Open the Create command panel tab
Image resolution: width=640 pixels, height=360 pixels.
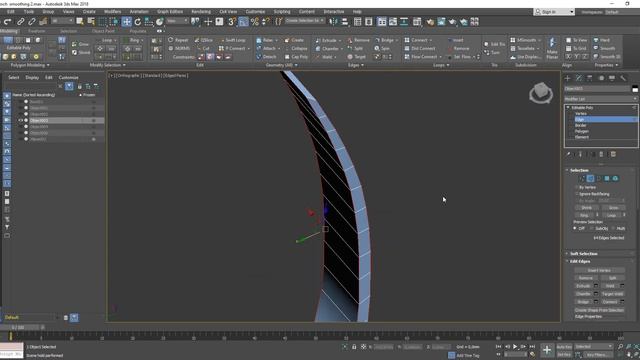(x=567, y=78)
